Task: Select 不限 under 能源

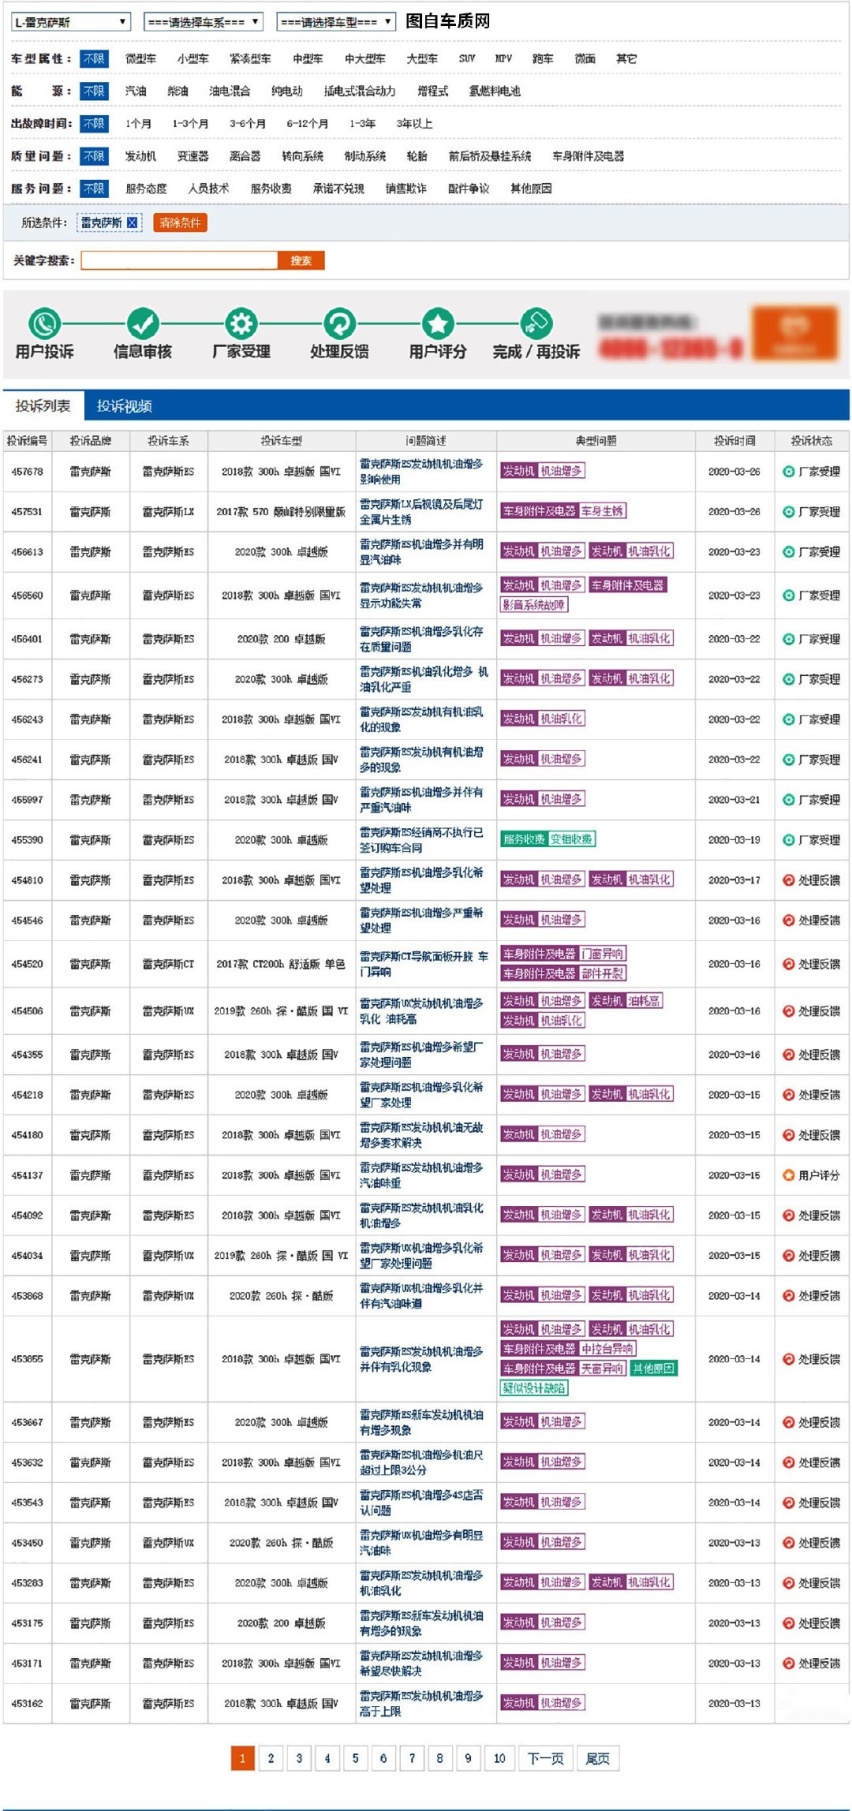Action: coord(94,91)
